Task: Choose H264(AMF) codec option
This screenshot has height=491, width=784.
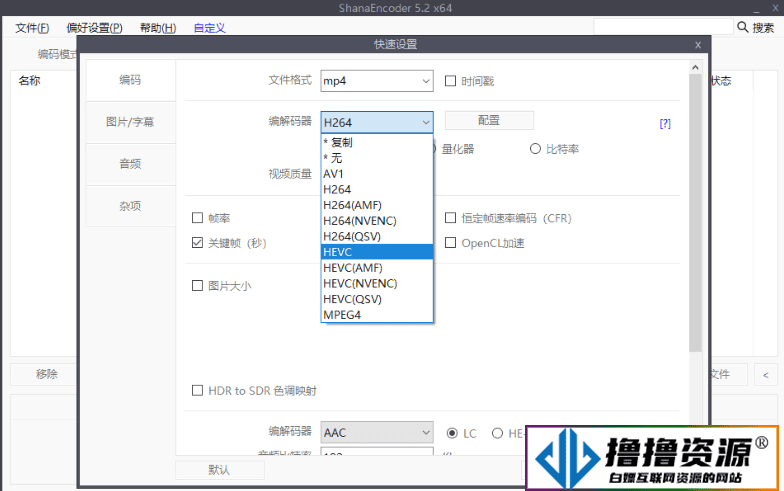Action: (376, 205)
